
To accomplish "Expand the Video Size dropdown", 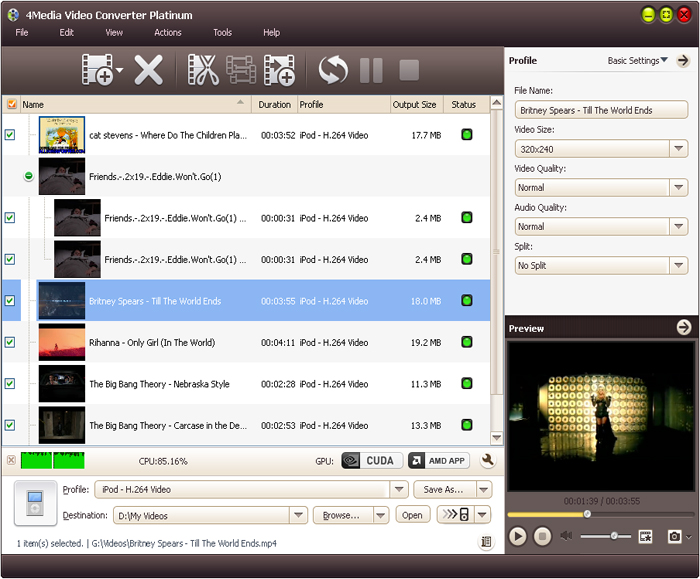I will point(679,149).
